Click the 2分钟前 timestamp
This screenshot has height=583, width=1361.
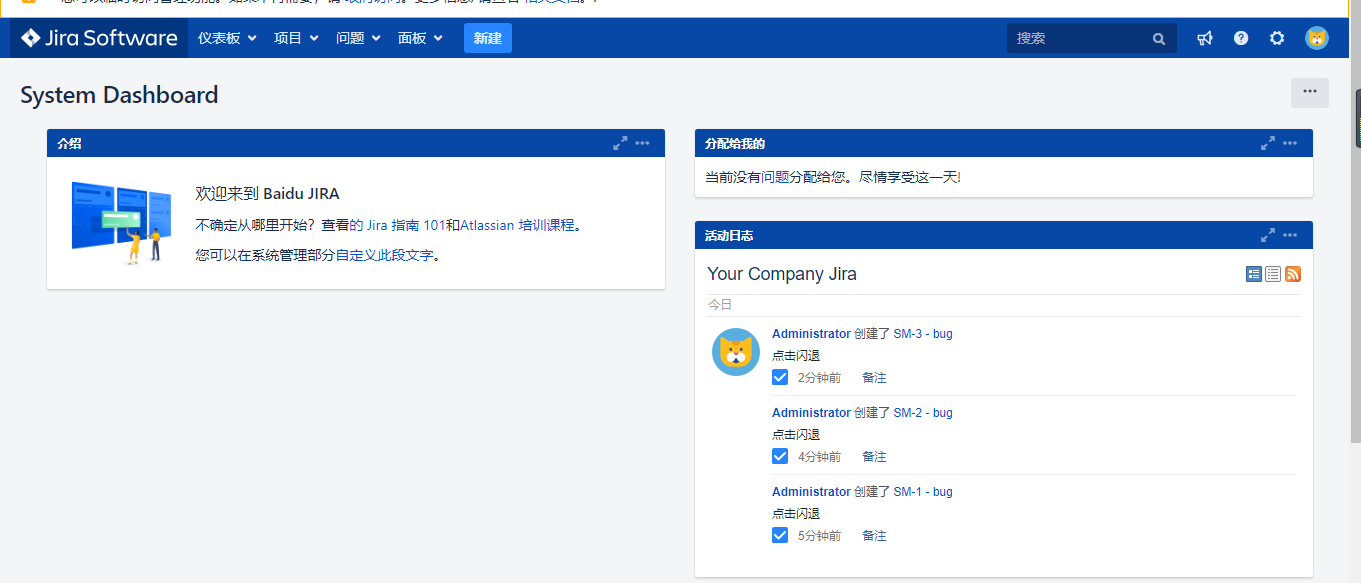819,378
